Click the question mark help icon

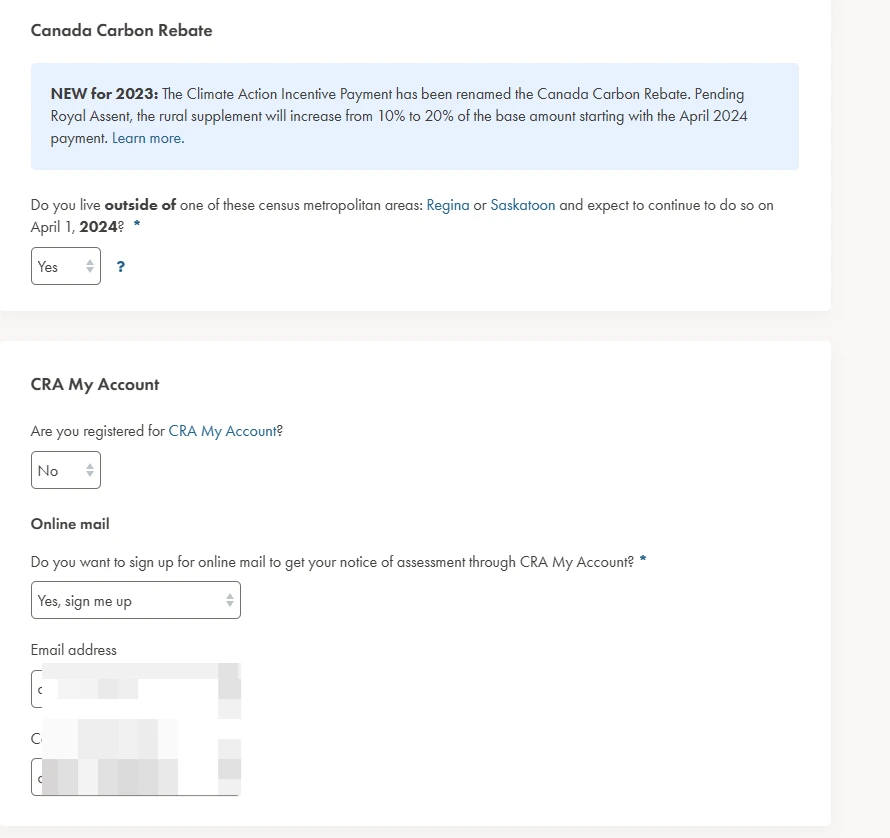(x=121, y=267)
